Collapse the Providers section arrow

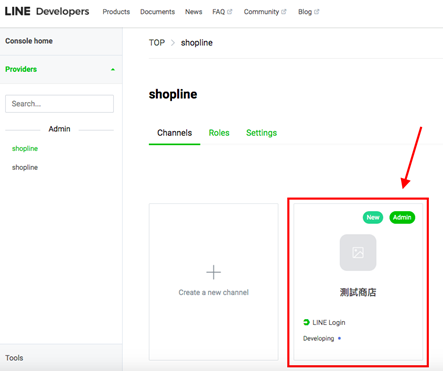[113, 69]
